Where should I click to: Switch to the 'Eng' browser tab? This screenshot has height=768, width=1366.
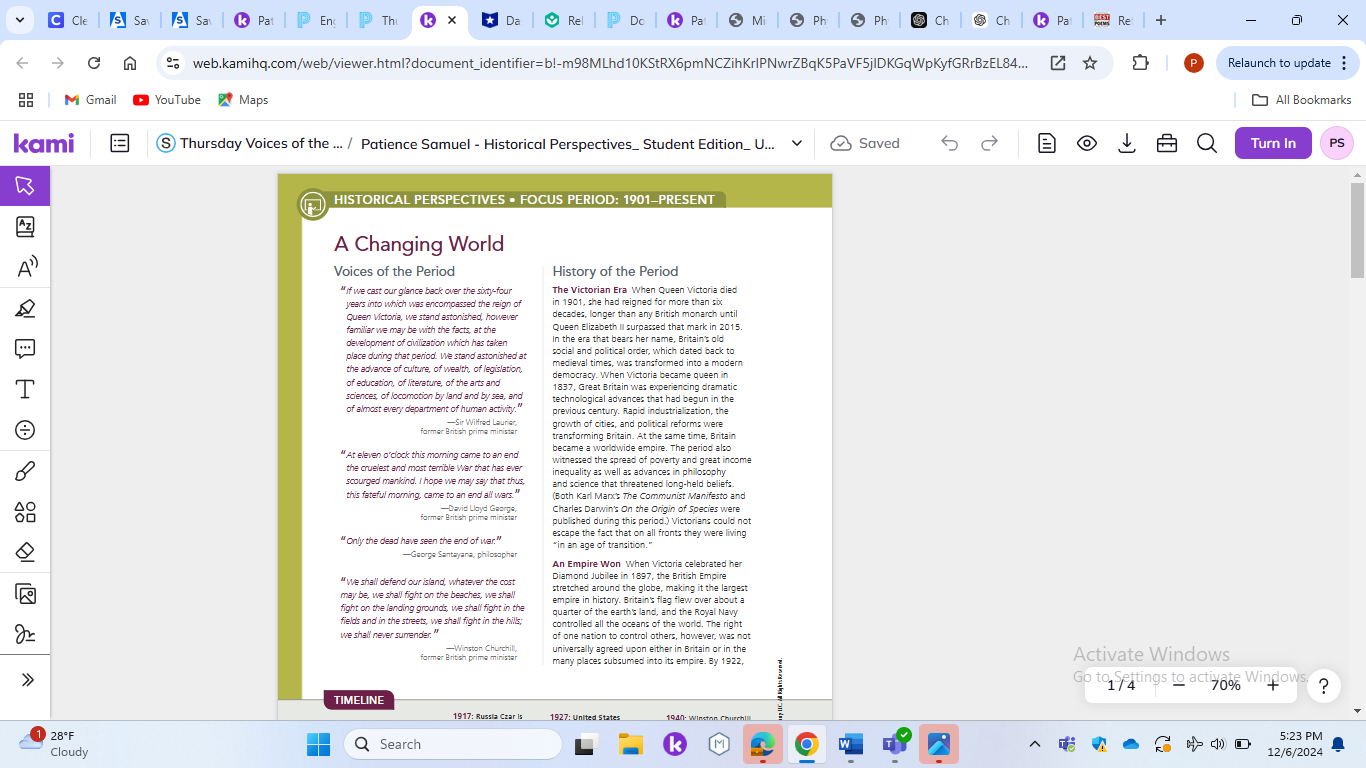(316, 20)
